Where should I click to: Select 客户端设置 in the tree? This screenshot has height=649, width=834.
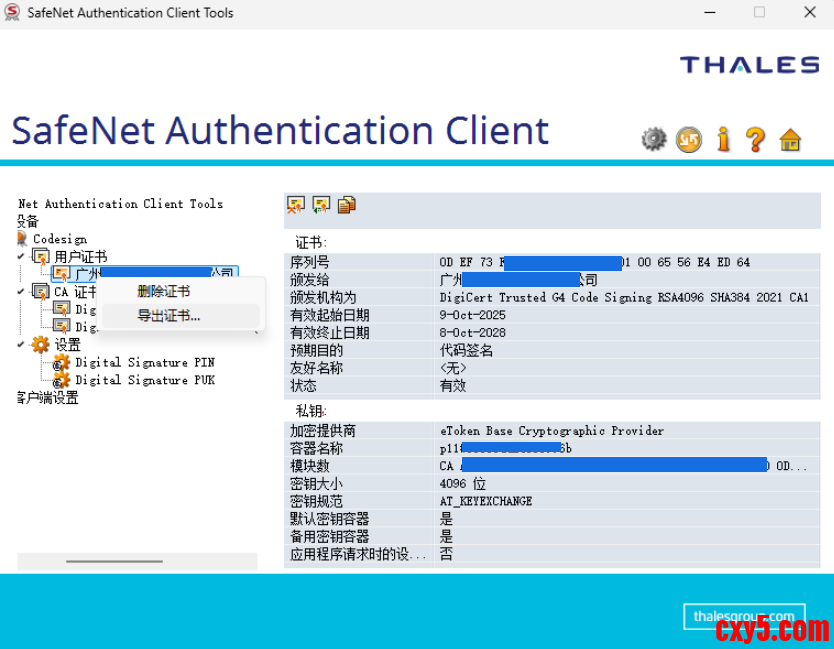(x=47, y=398)
